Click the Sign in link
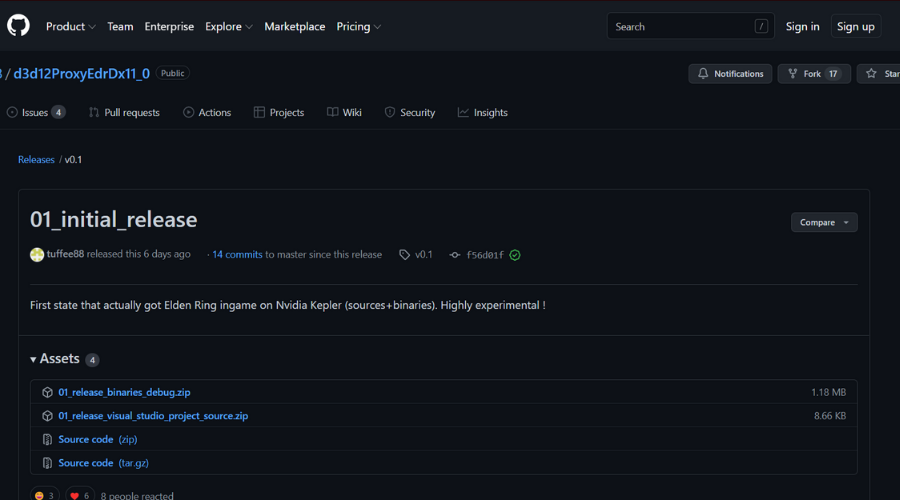Viewport: 900px width, 500px height. click(x=802, y=26)
